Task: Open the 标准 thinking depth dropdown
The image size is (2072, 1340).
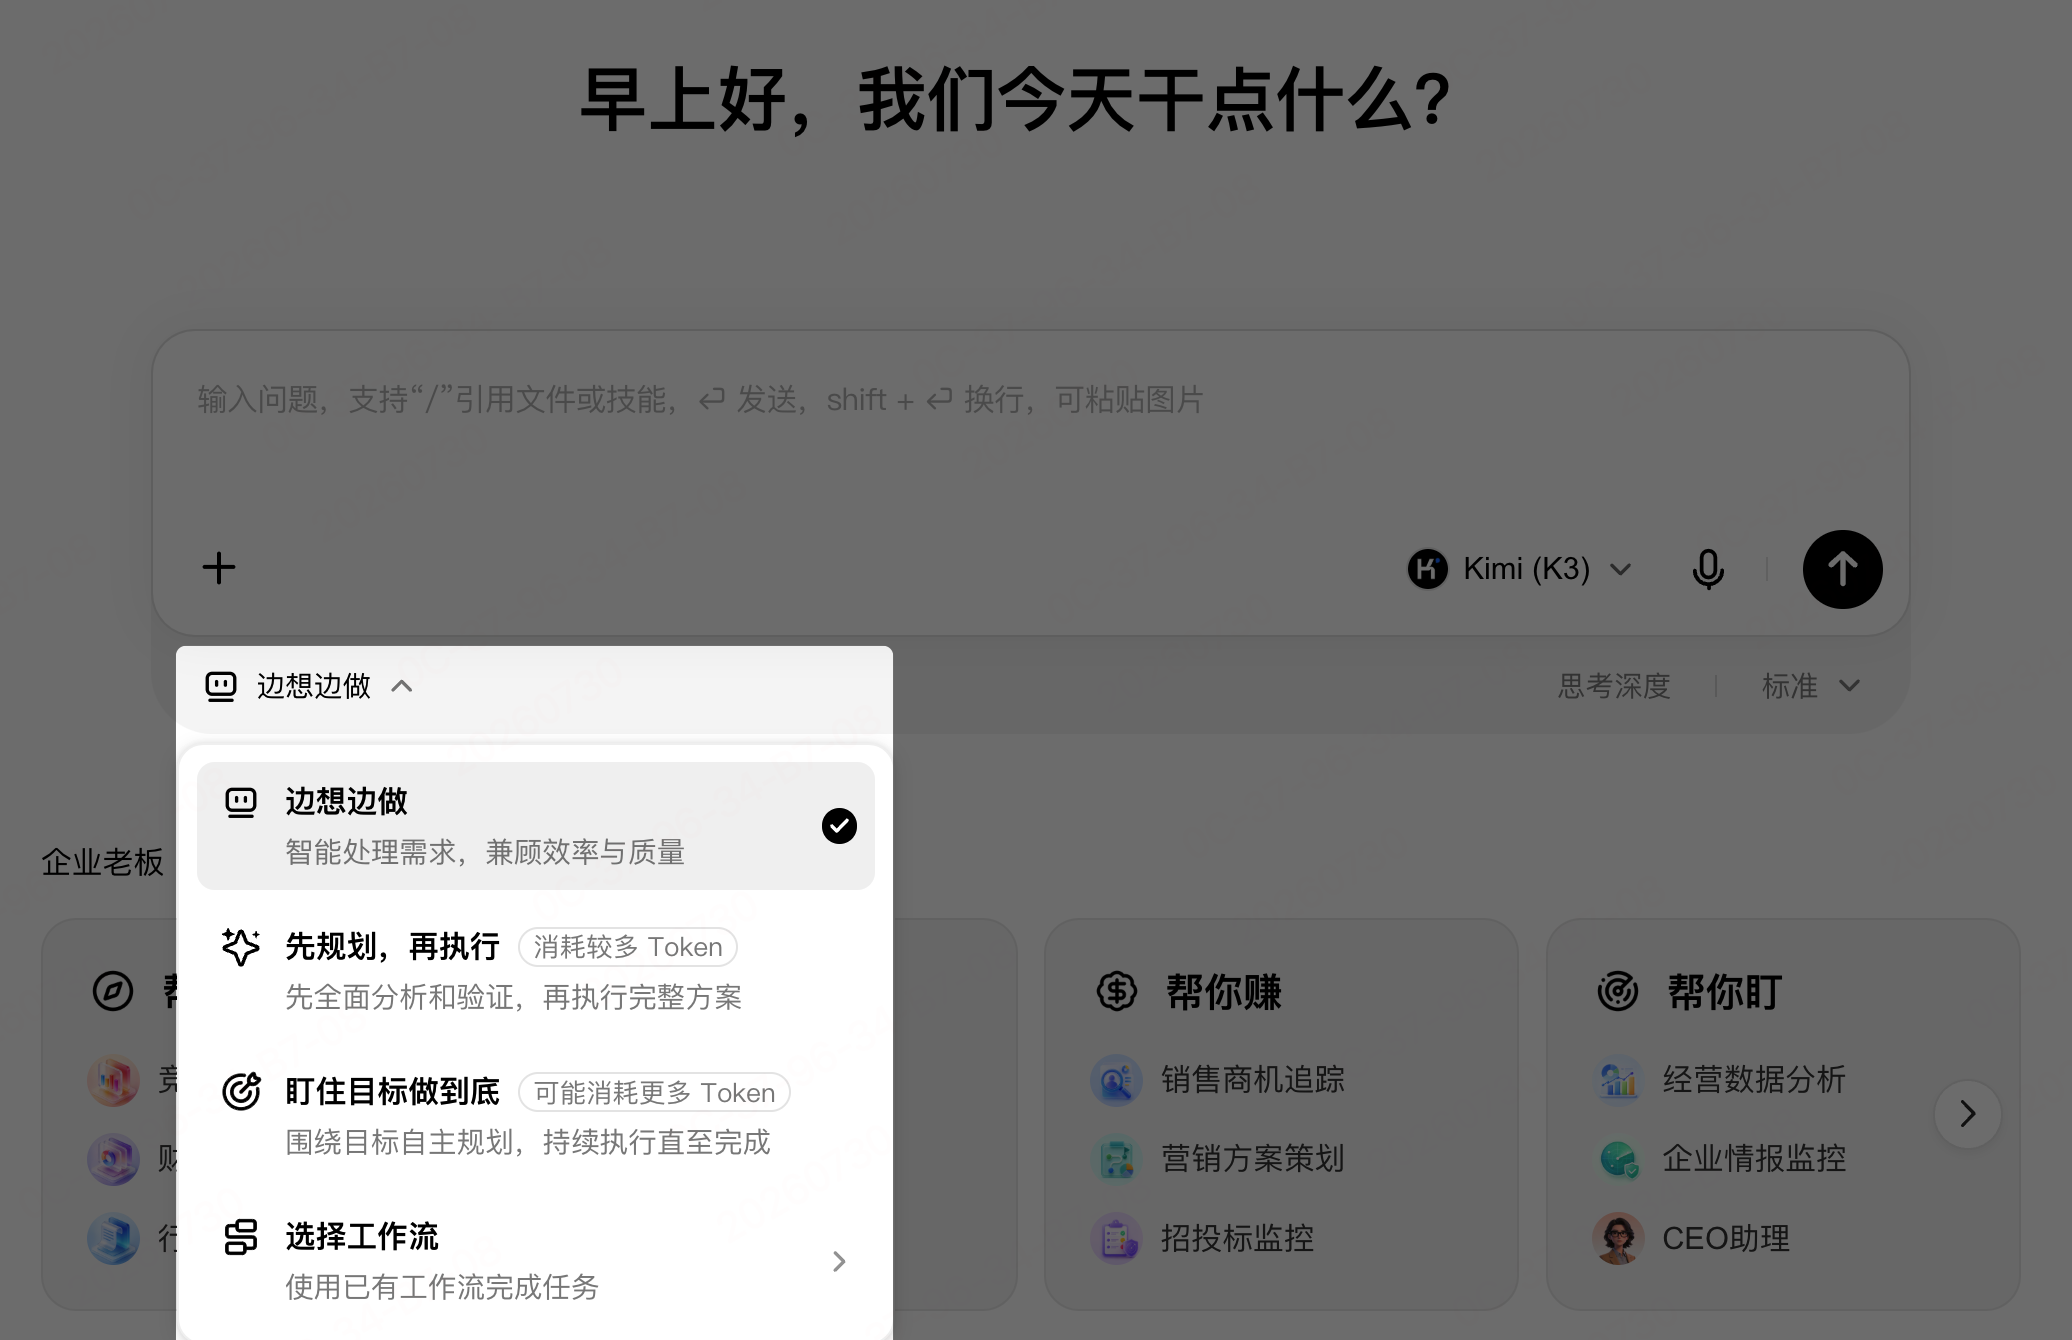Action: coord(1810,686)
